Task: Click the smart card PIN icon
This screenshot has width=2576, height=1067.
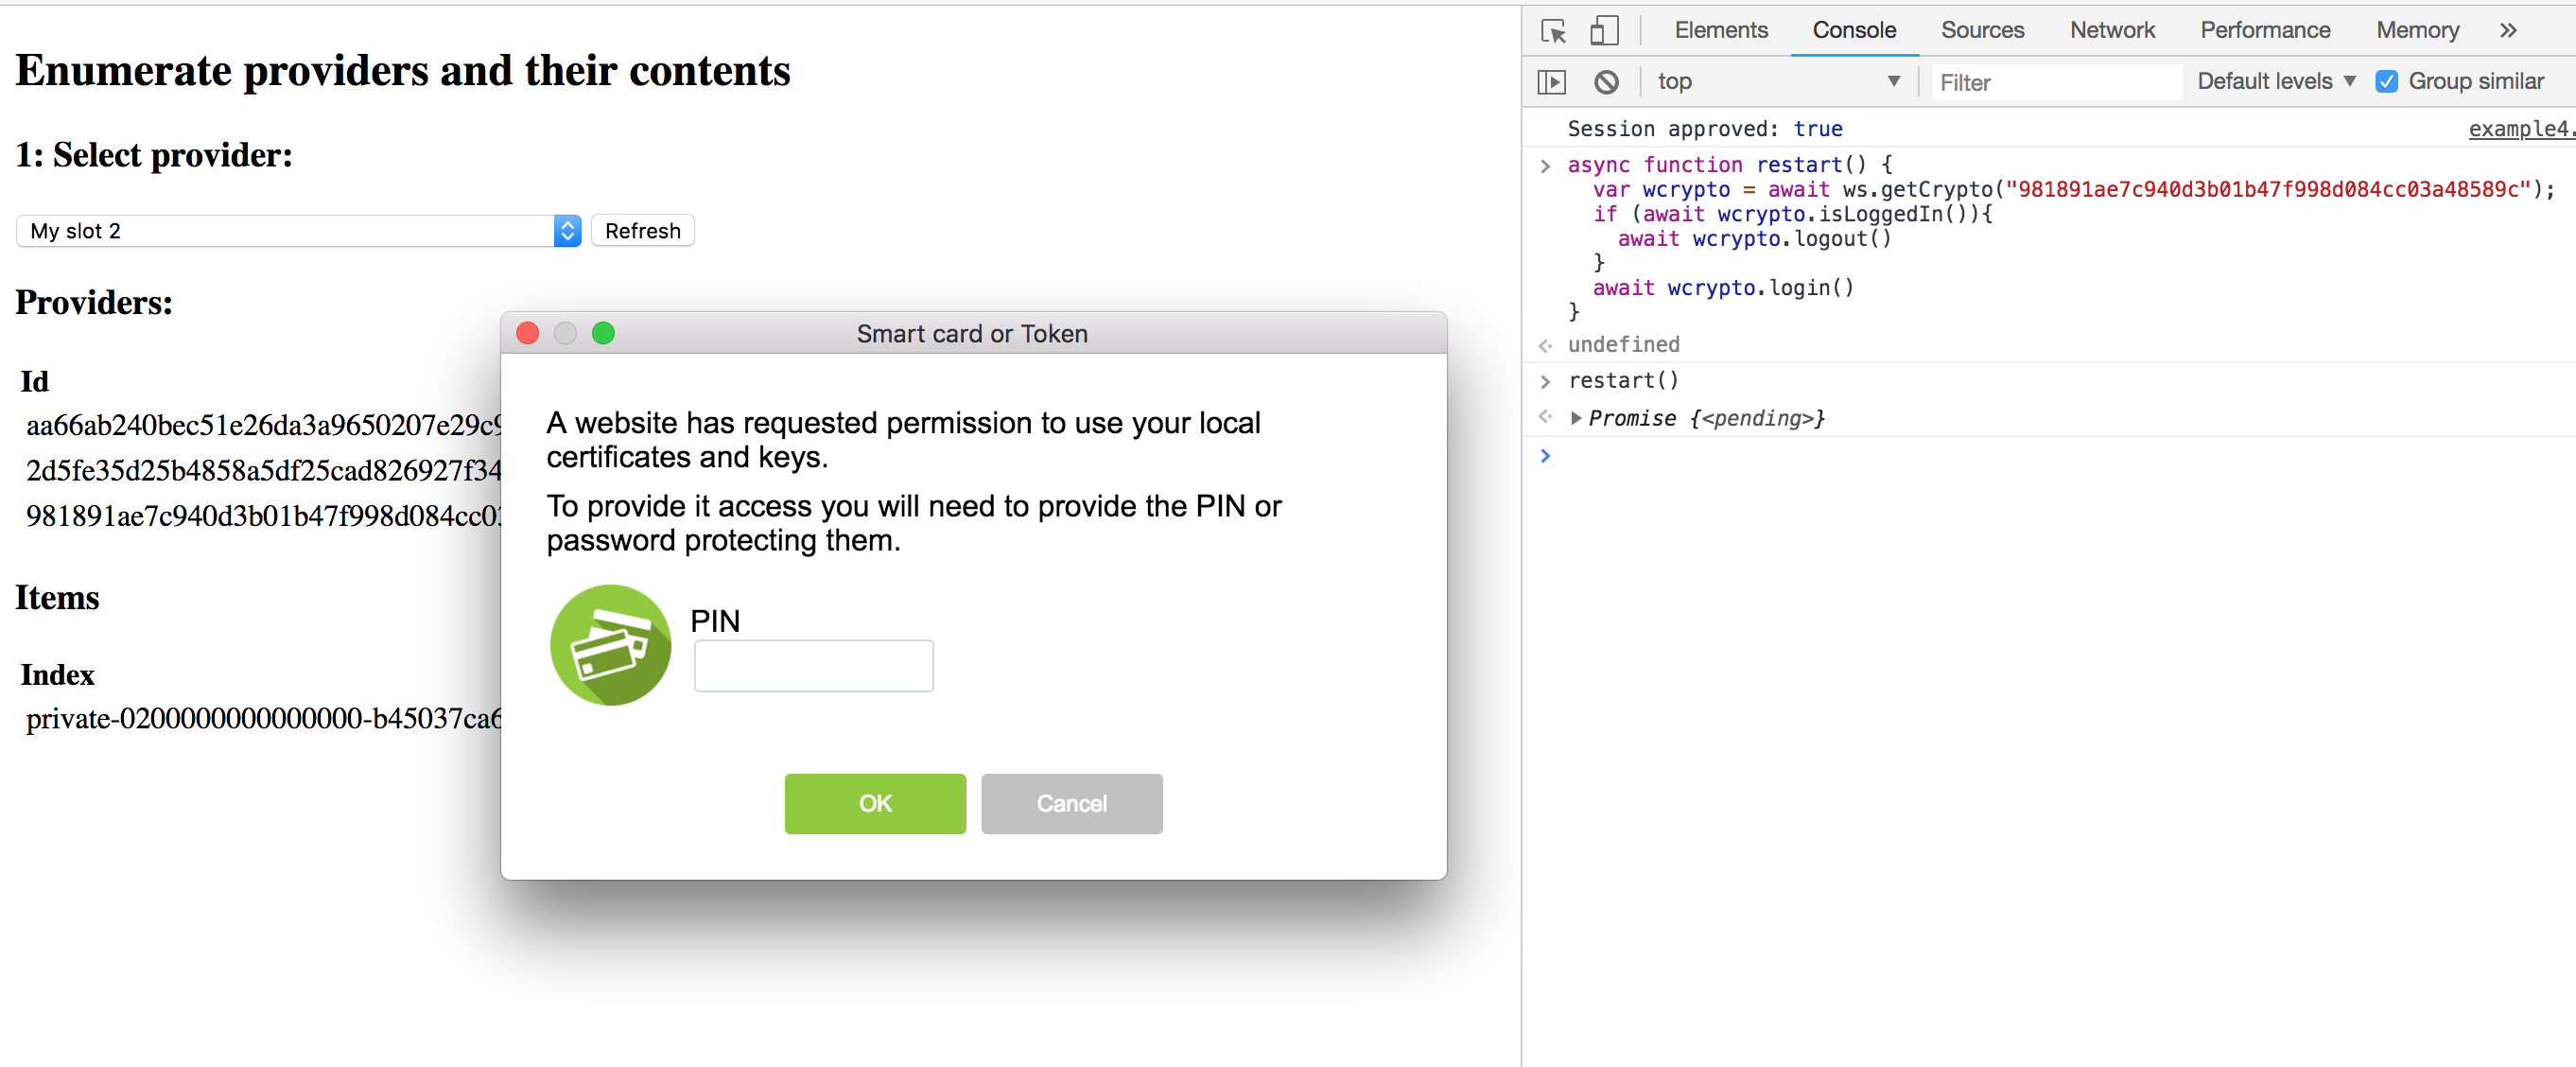Action: click(610, 645)
